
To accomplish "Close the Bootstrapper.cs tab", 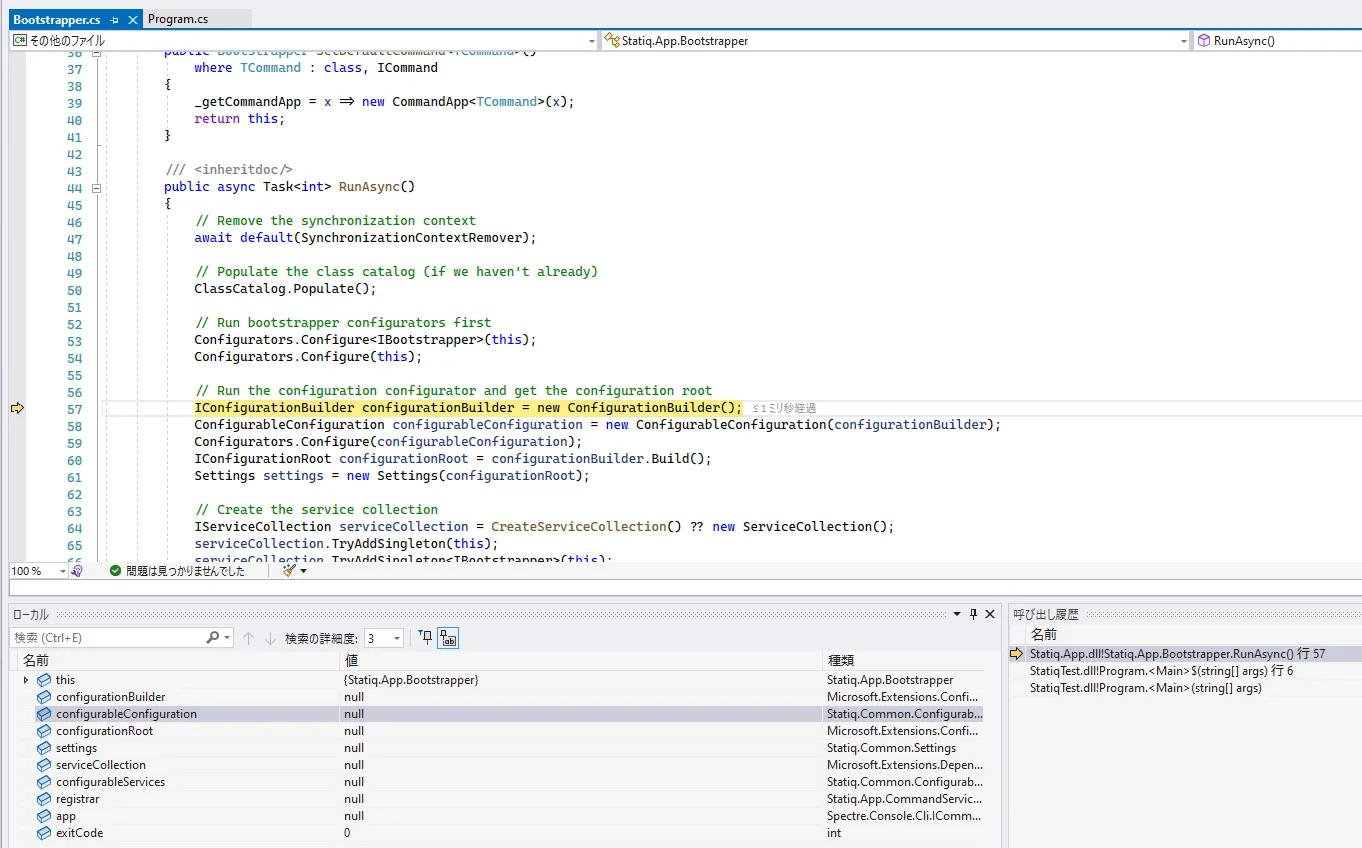I will point(133,19).
